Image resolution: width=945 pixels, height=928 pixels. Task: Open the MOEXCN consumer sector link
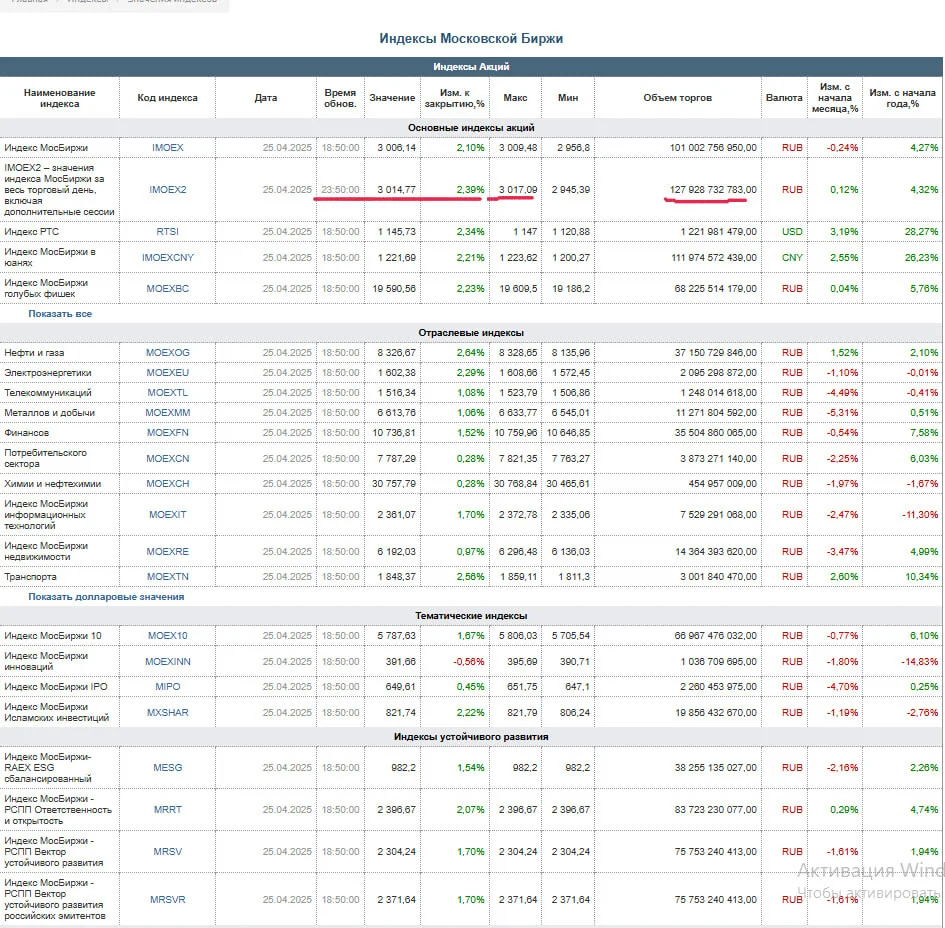point(168,459)
